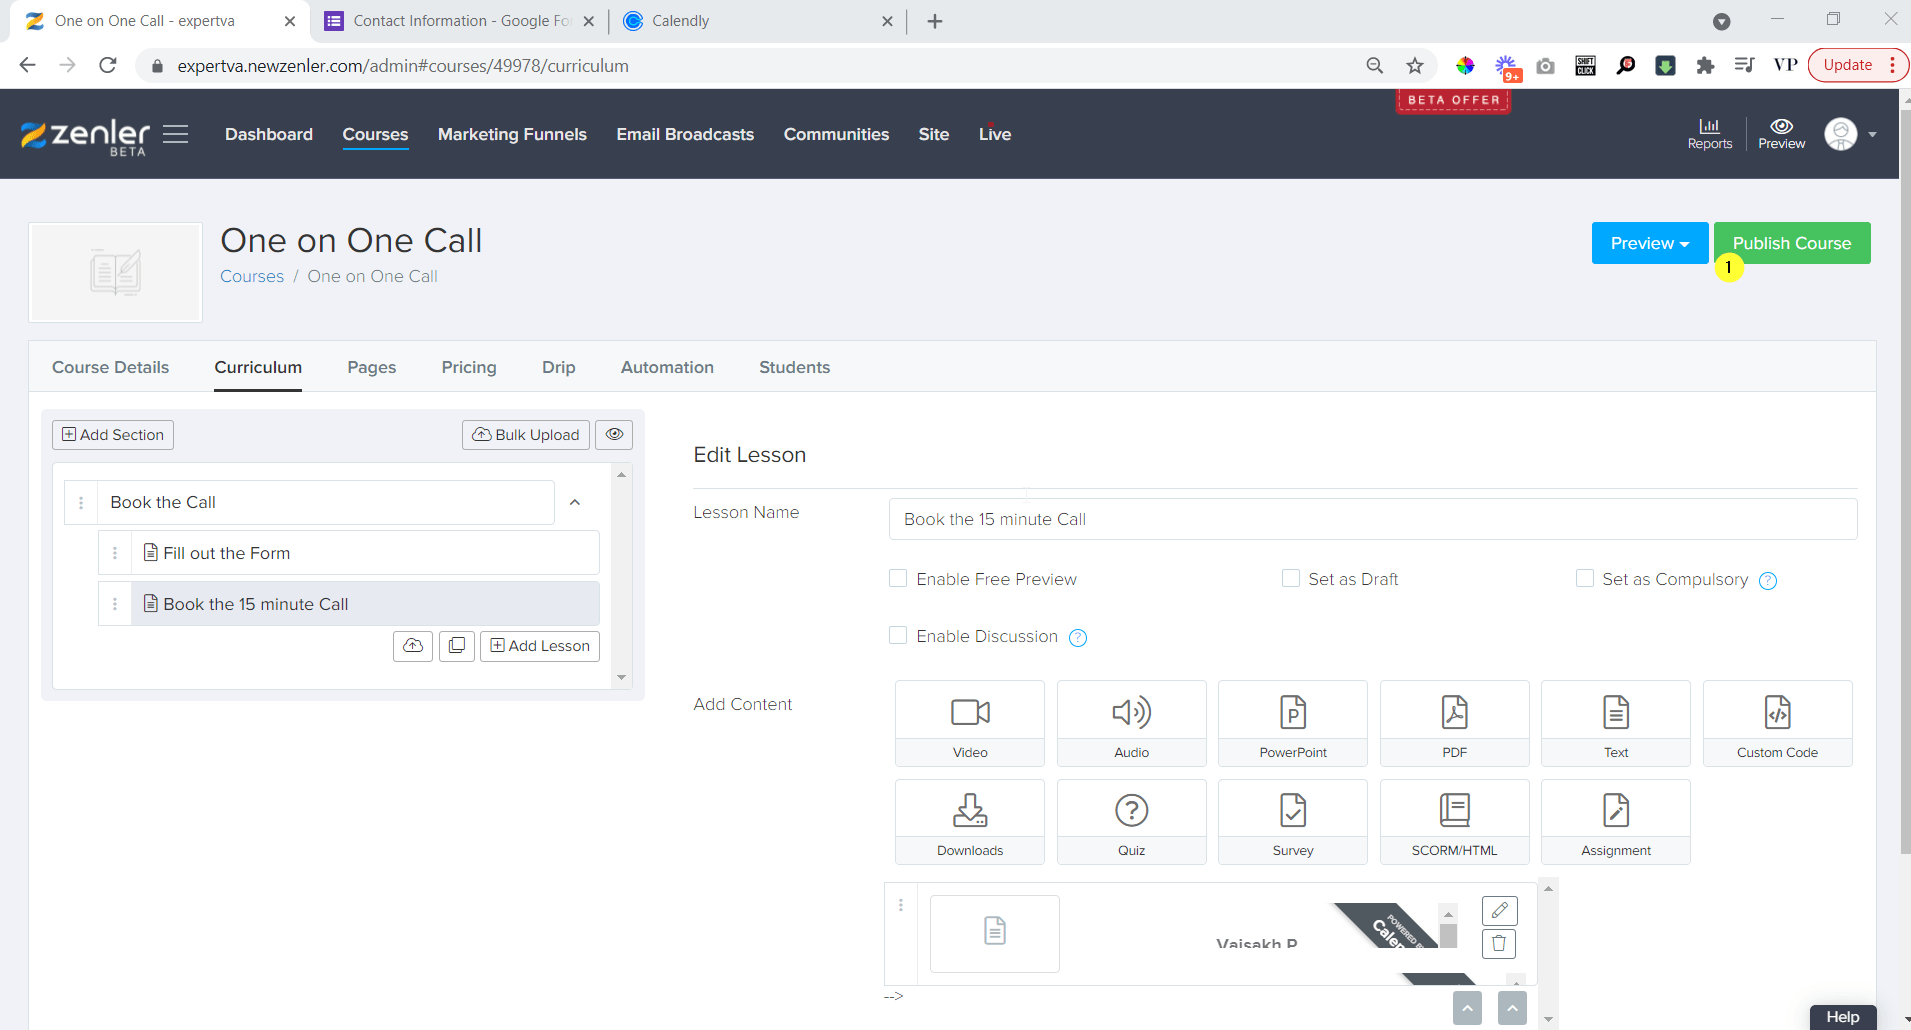Screen dimensions: 1911x1030
Task: Choose the Audio content type
Action: (x=1131, y=722)
